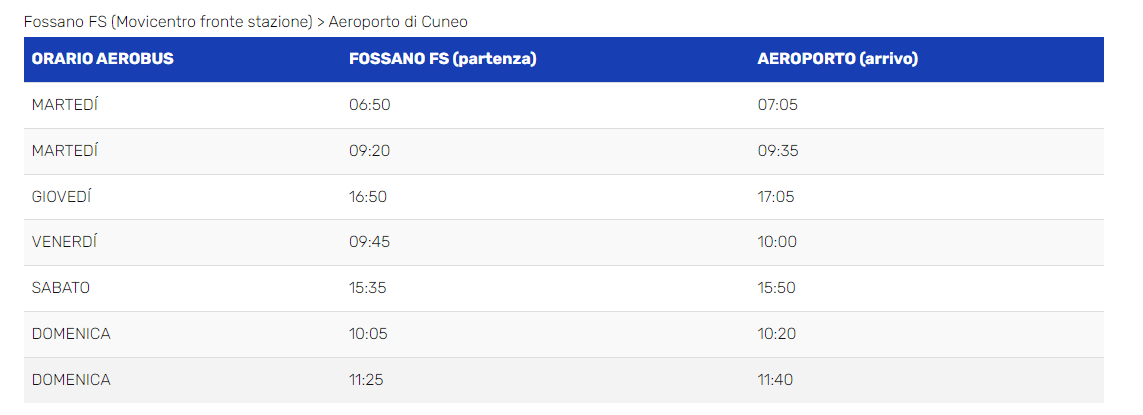1143x415 pixels.
Task: Click the 09:35 arrival time cell
Action: coord(777,151)
